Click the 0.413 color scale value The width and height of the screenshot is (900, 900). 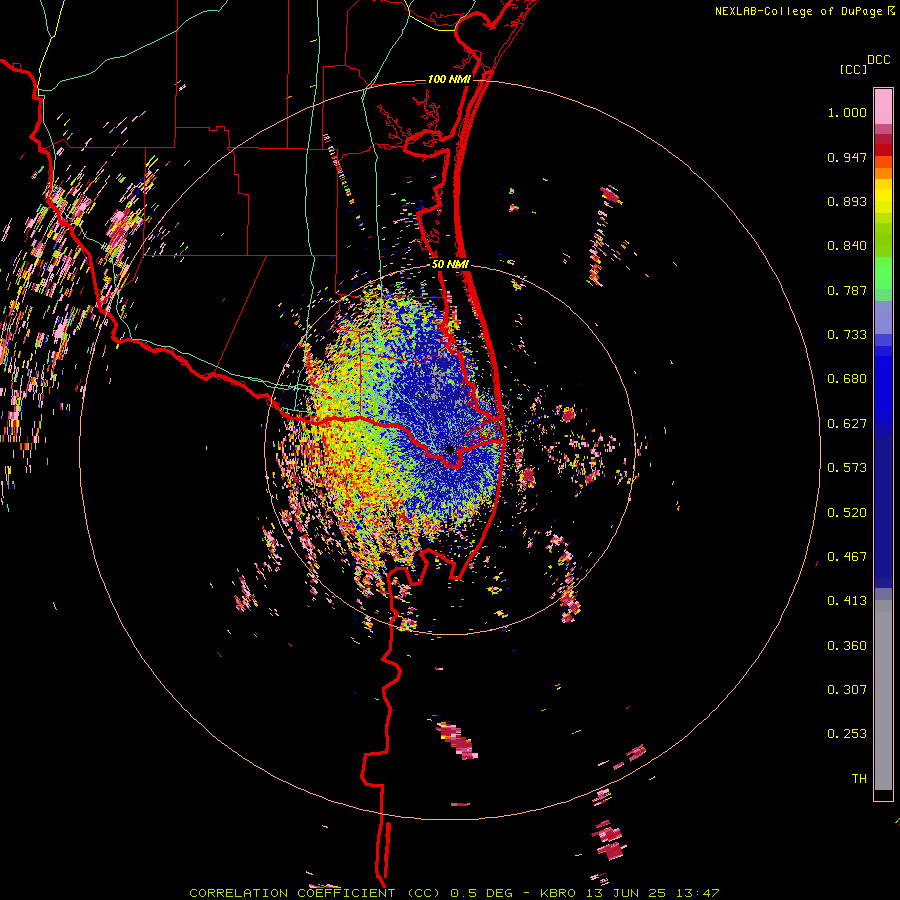847,601
